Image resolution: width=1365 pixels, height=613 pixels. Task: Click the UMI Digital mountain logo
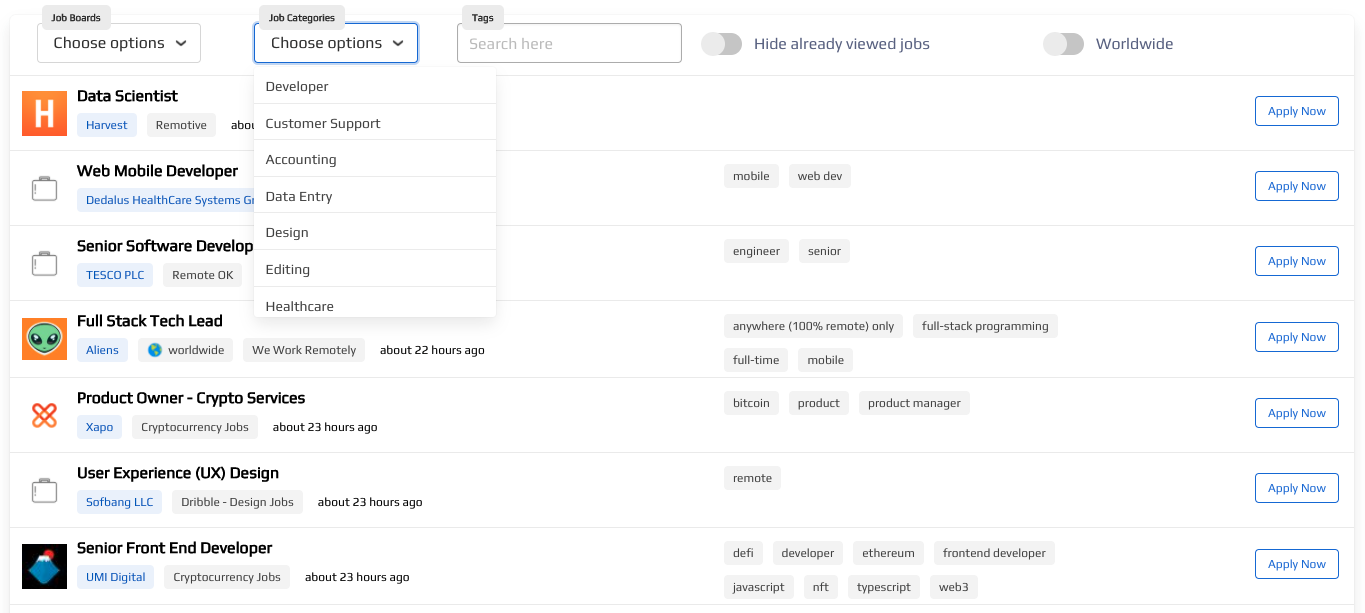[44, 566]
